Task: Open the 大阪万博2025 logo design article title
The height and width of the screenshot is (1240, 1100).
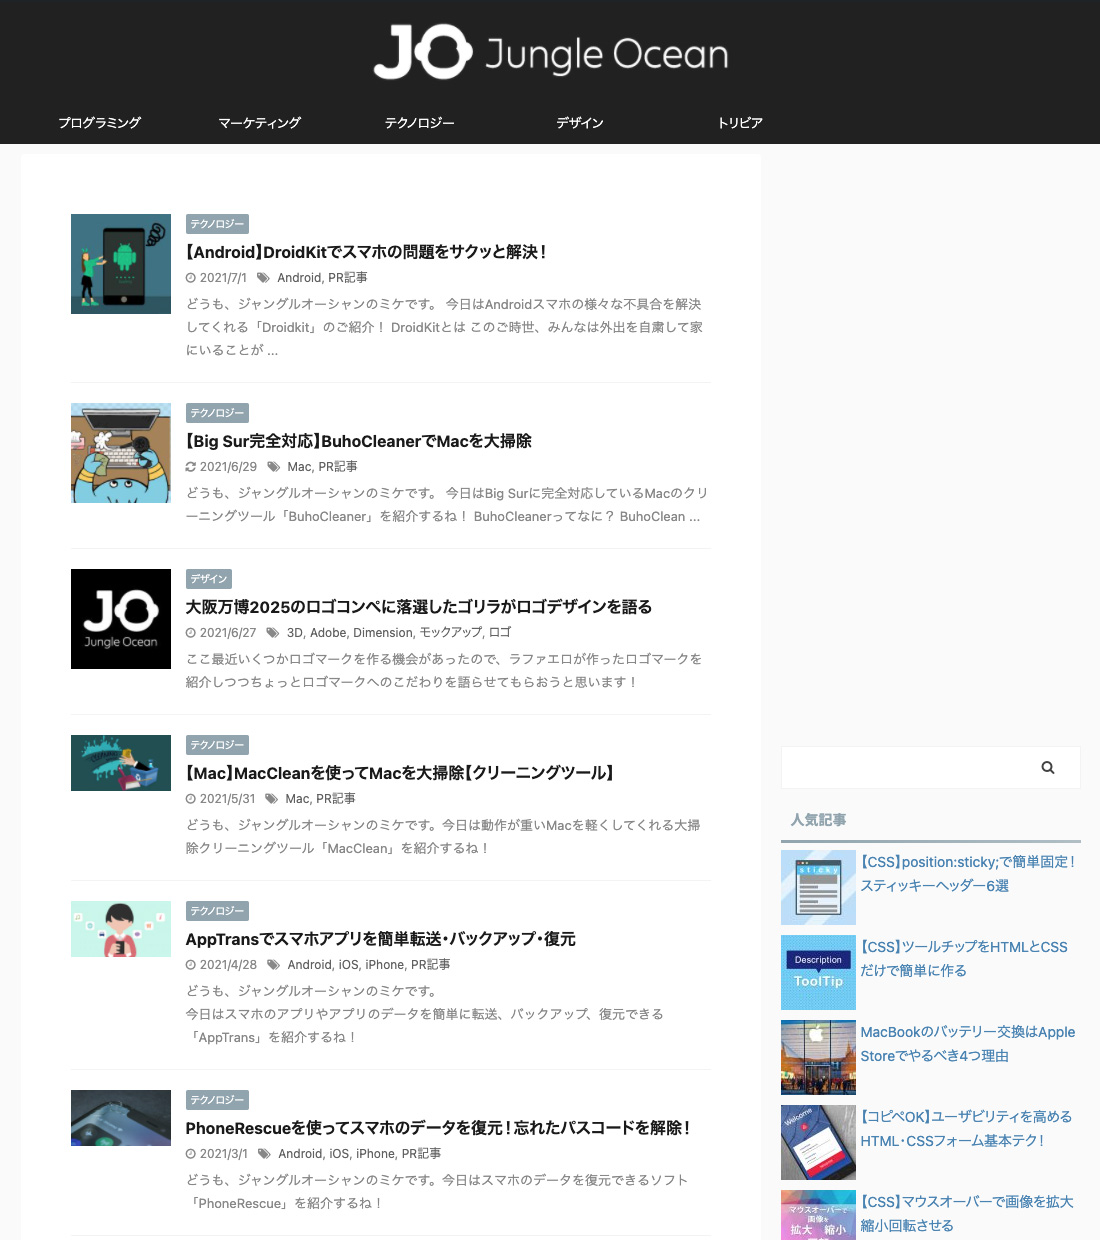Action: point(418,607)
